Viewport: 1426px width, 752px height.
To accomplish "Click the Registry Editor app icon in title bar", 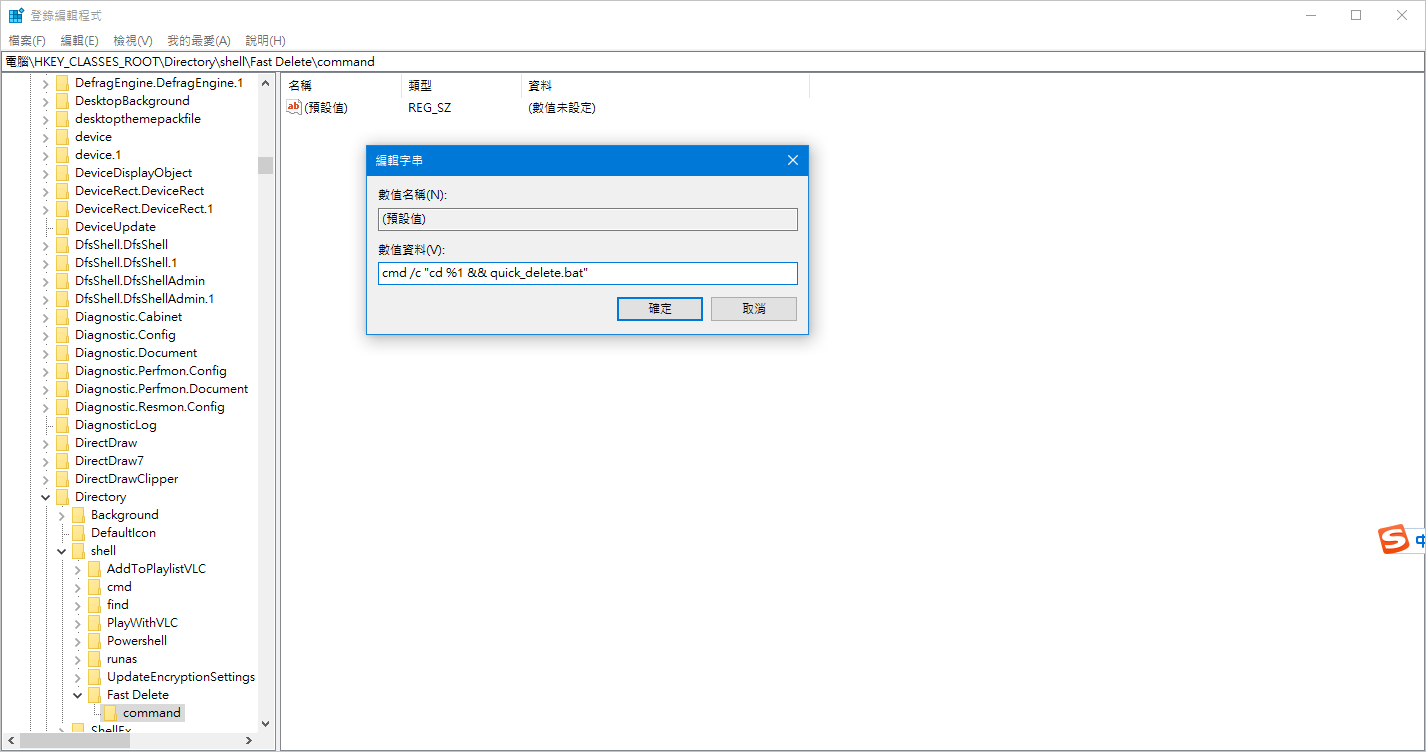I will 16,15.
